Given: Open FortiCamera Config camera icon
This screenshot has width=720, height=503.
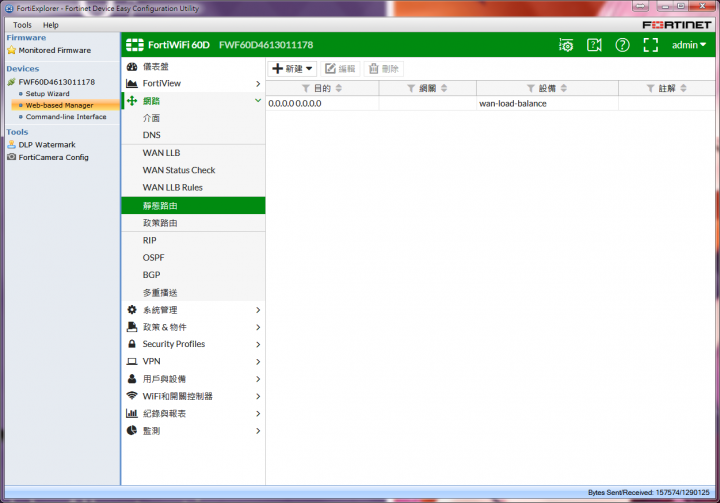Looking at the screenshot, I should point(11,157).
